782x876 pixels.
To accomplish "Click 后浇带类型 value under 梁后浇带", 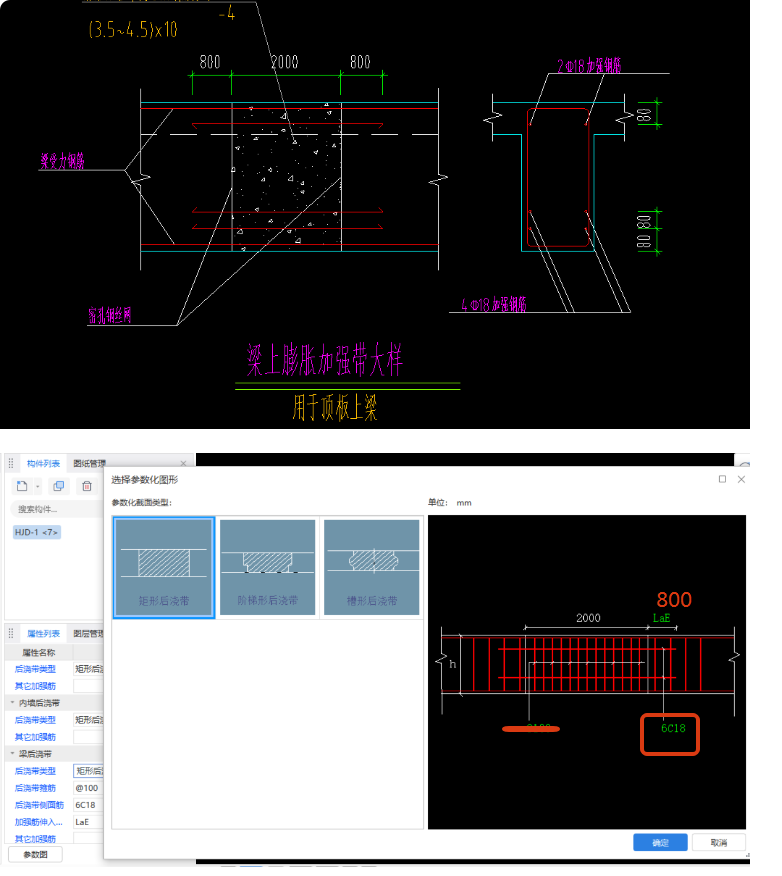I will point(88,770).
